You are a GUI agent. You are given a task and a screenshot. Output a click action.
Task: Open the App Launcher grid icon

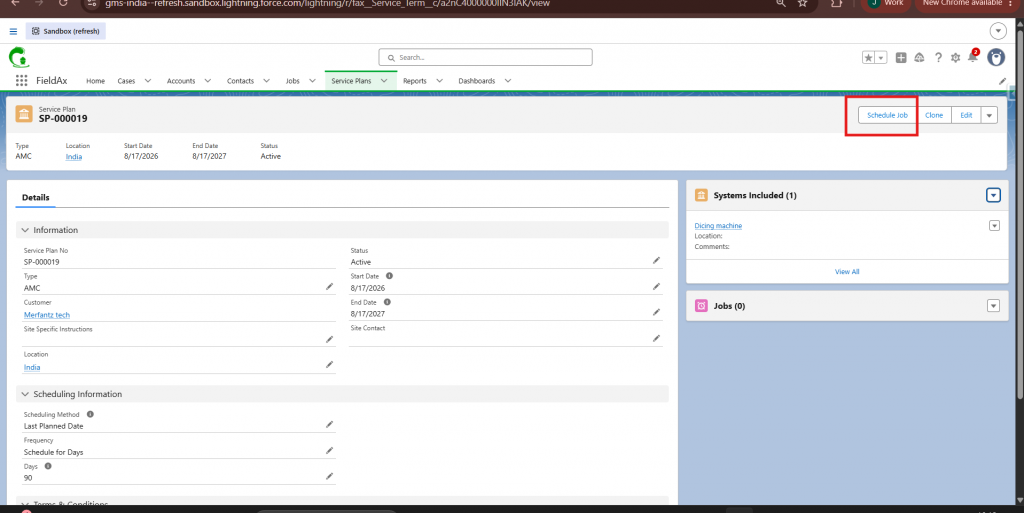[x=22, y=80]
